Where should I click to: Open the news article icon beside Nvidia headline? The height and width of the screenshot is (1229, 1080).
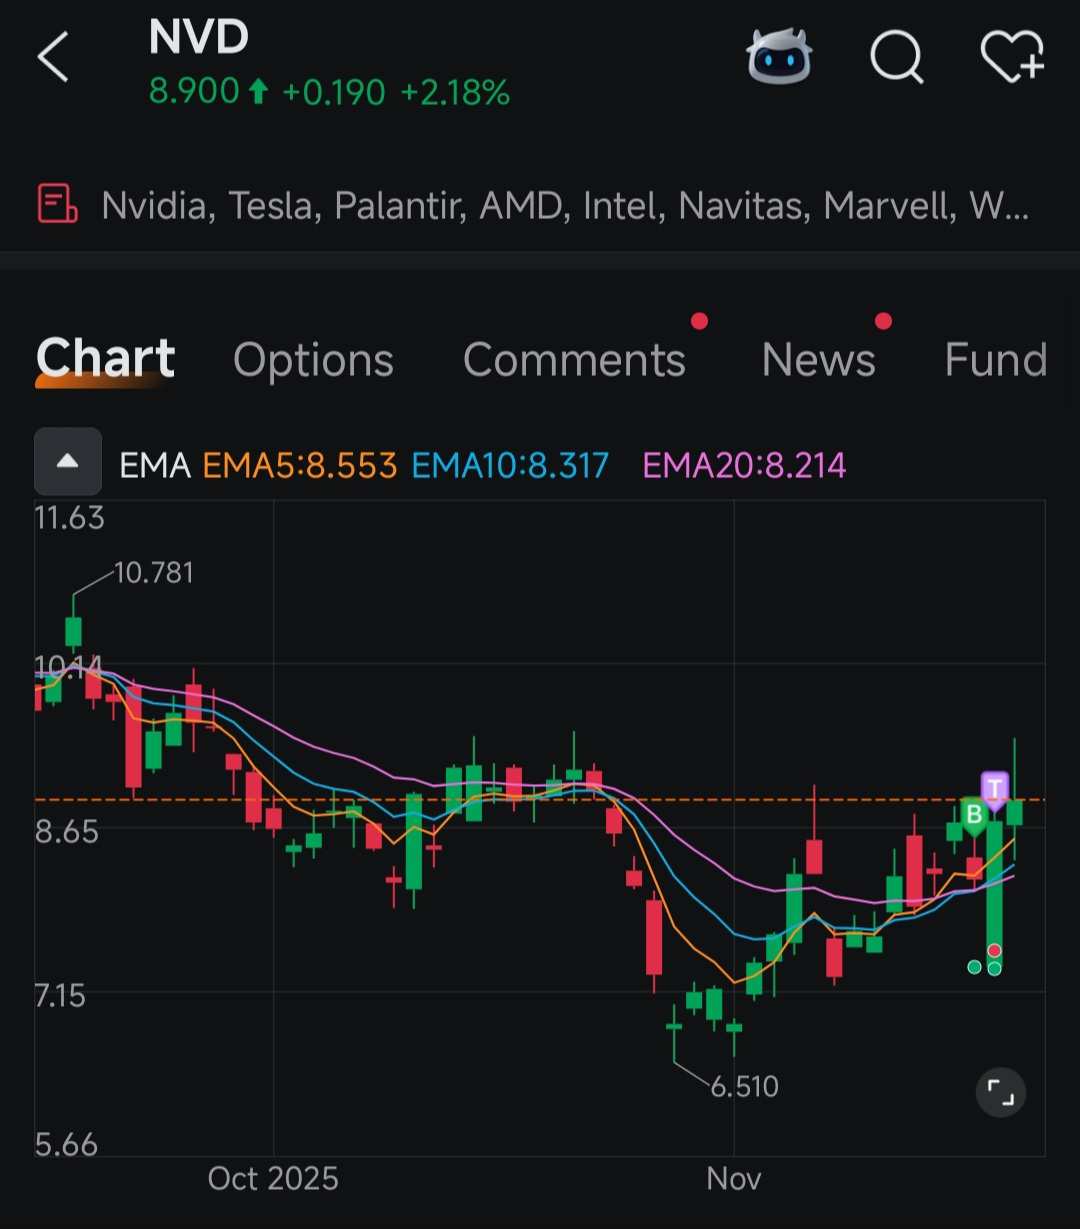coord(55,203)
